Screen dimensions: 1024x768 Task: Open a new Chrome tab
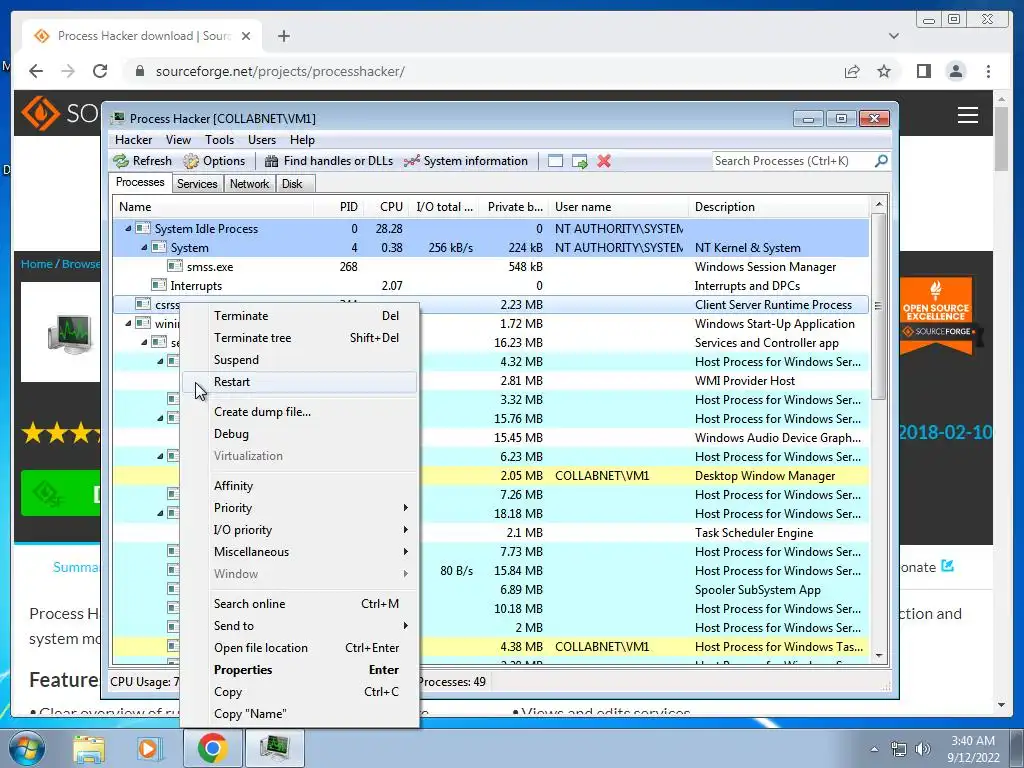pos(283,36)
